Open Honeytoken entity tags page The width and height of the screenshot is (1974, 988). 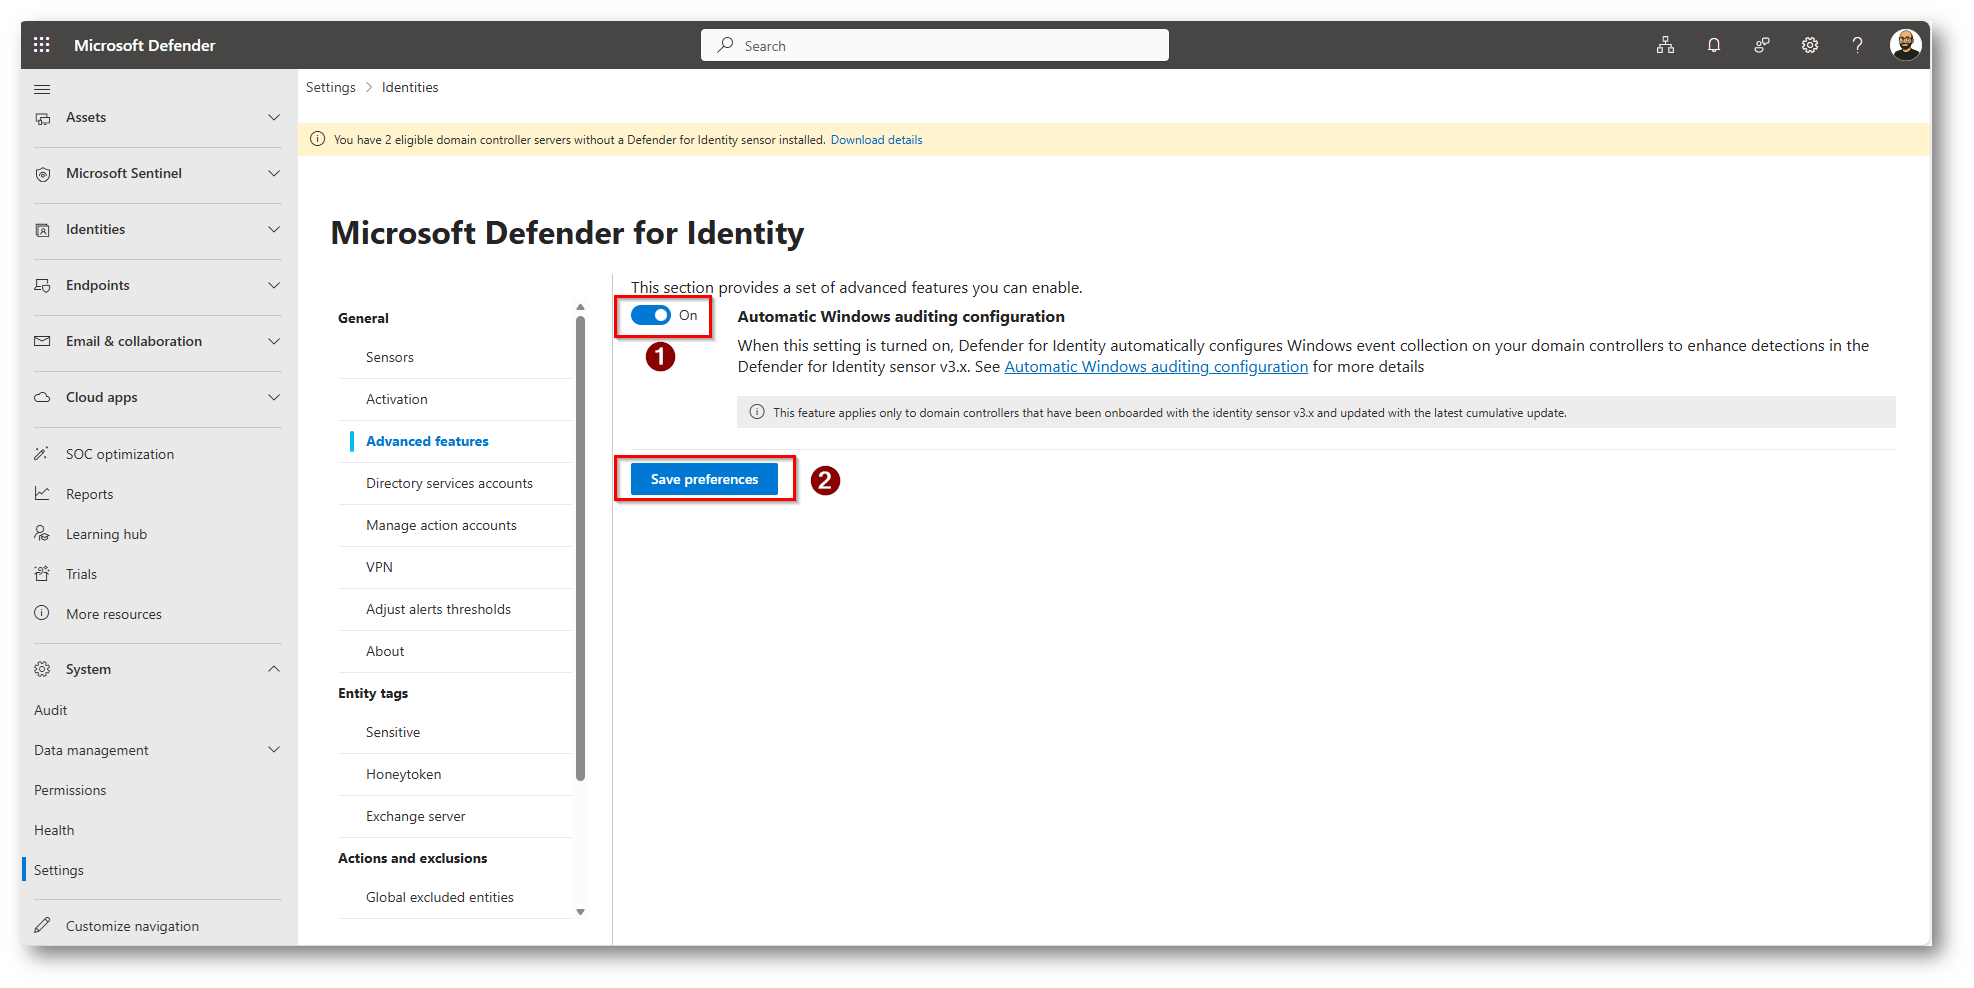click(x=403, y=774)
